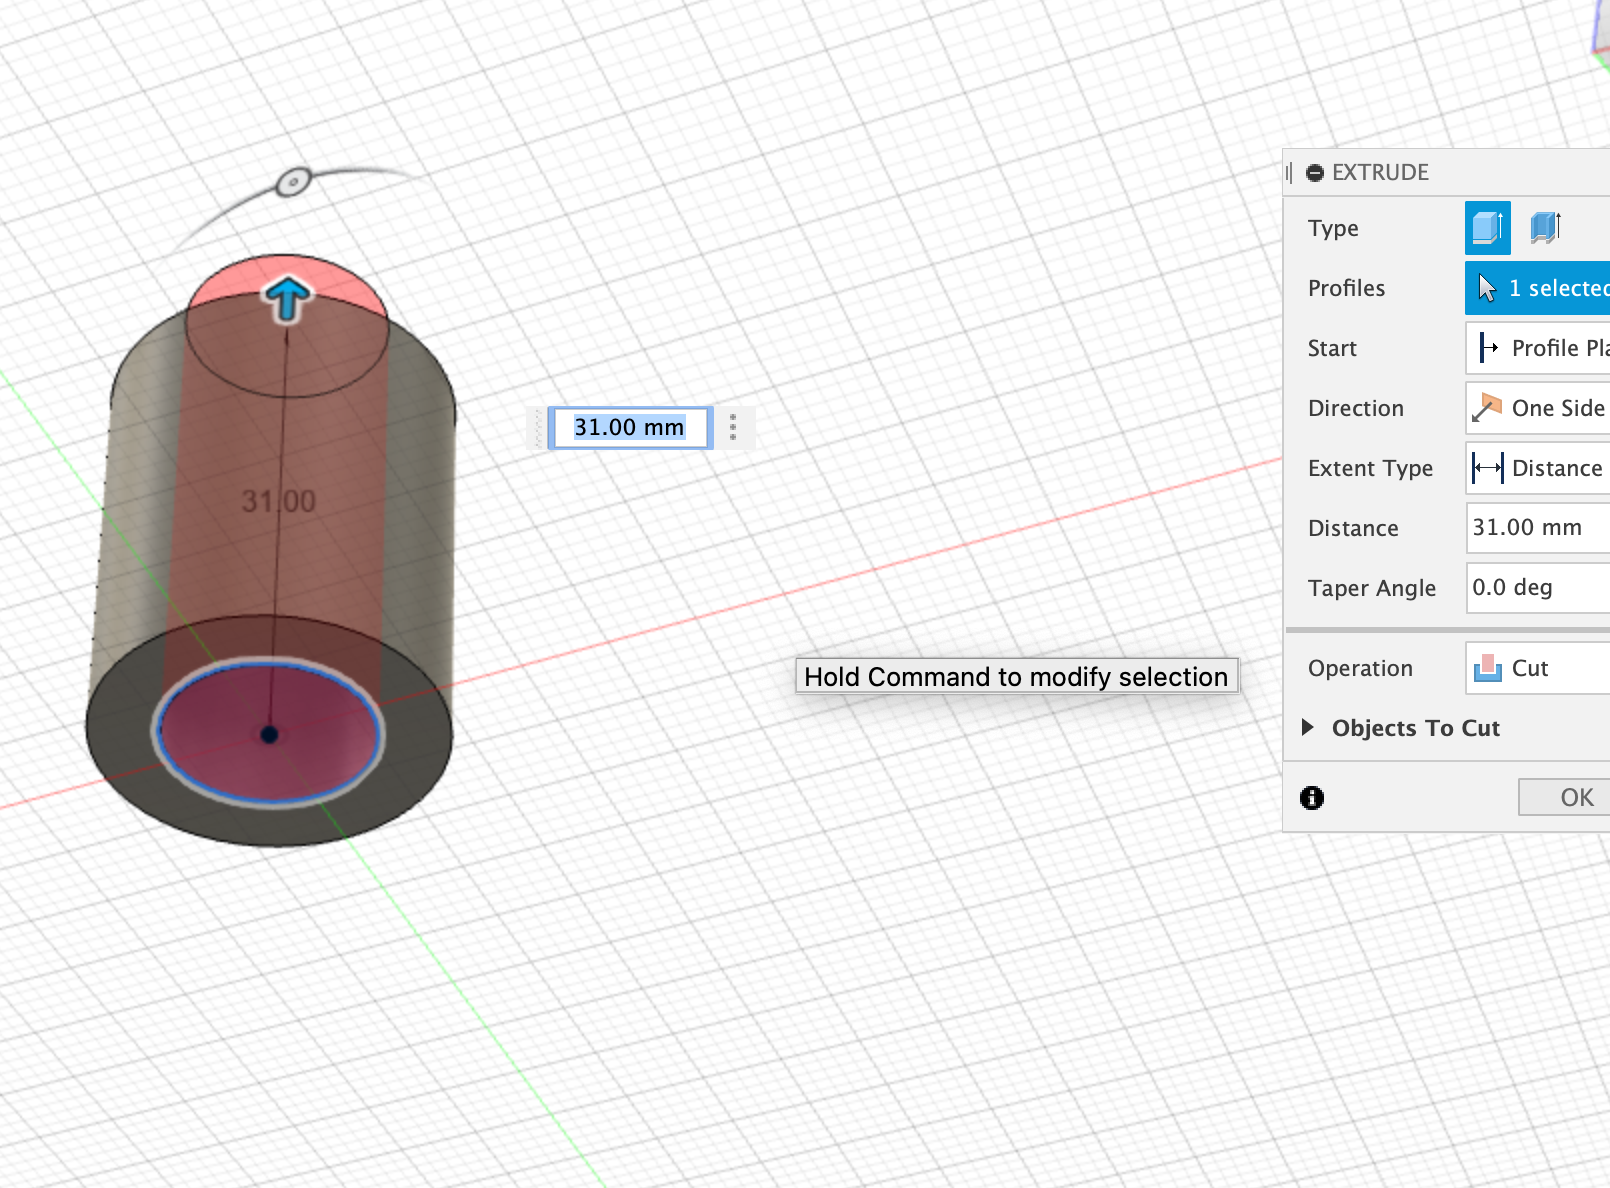The image size is (1610, 1188).
Task: Open options dots beside floating distance field
Action: point(733,427)
